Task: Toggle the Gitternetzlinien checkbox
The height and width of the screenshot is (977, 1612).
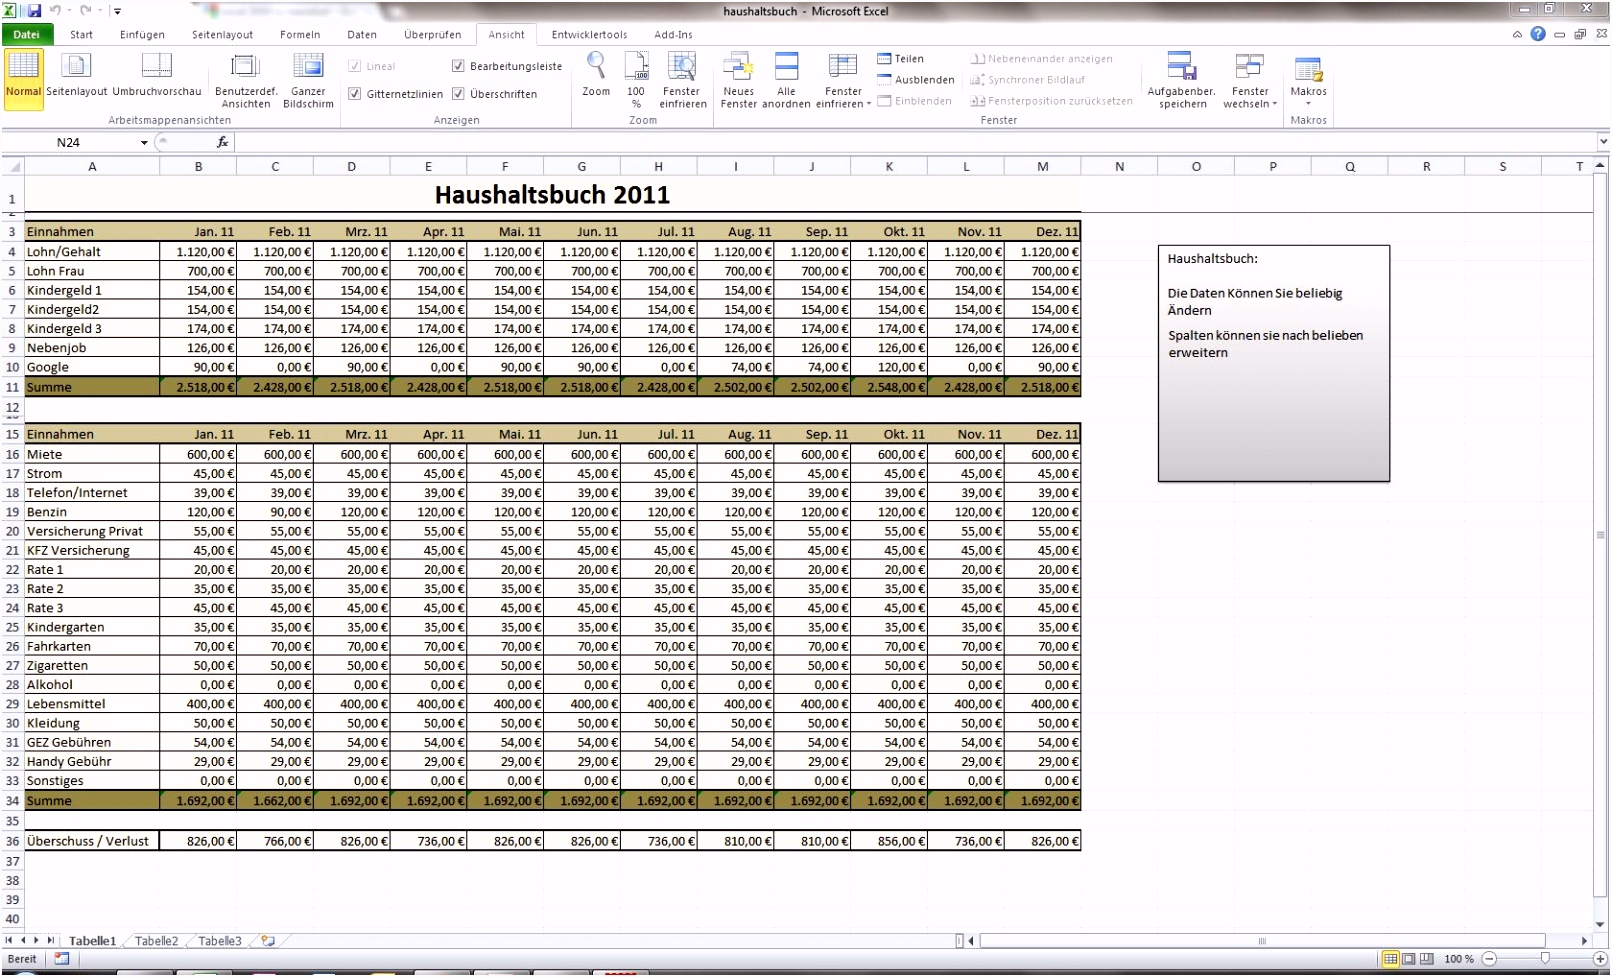Action: point(355,94)
